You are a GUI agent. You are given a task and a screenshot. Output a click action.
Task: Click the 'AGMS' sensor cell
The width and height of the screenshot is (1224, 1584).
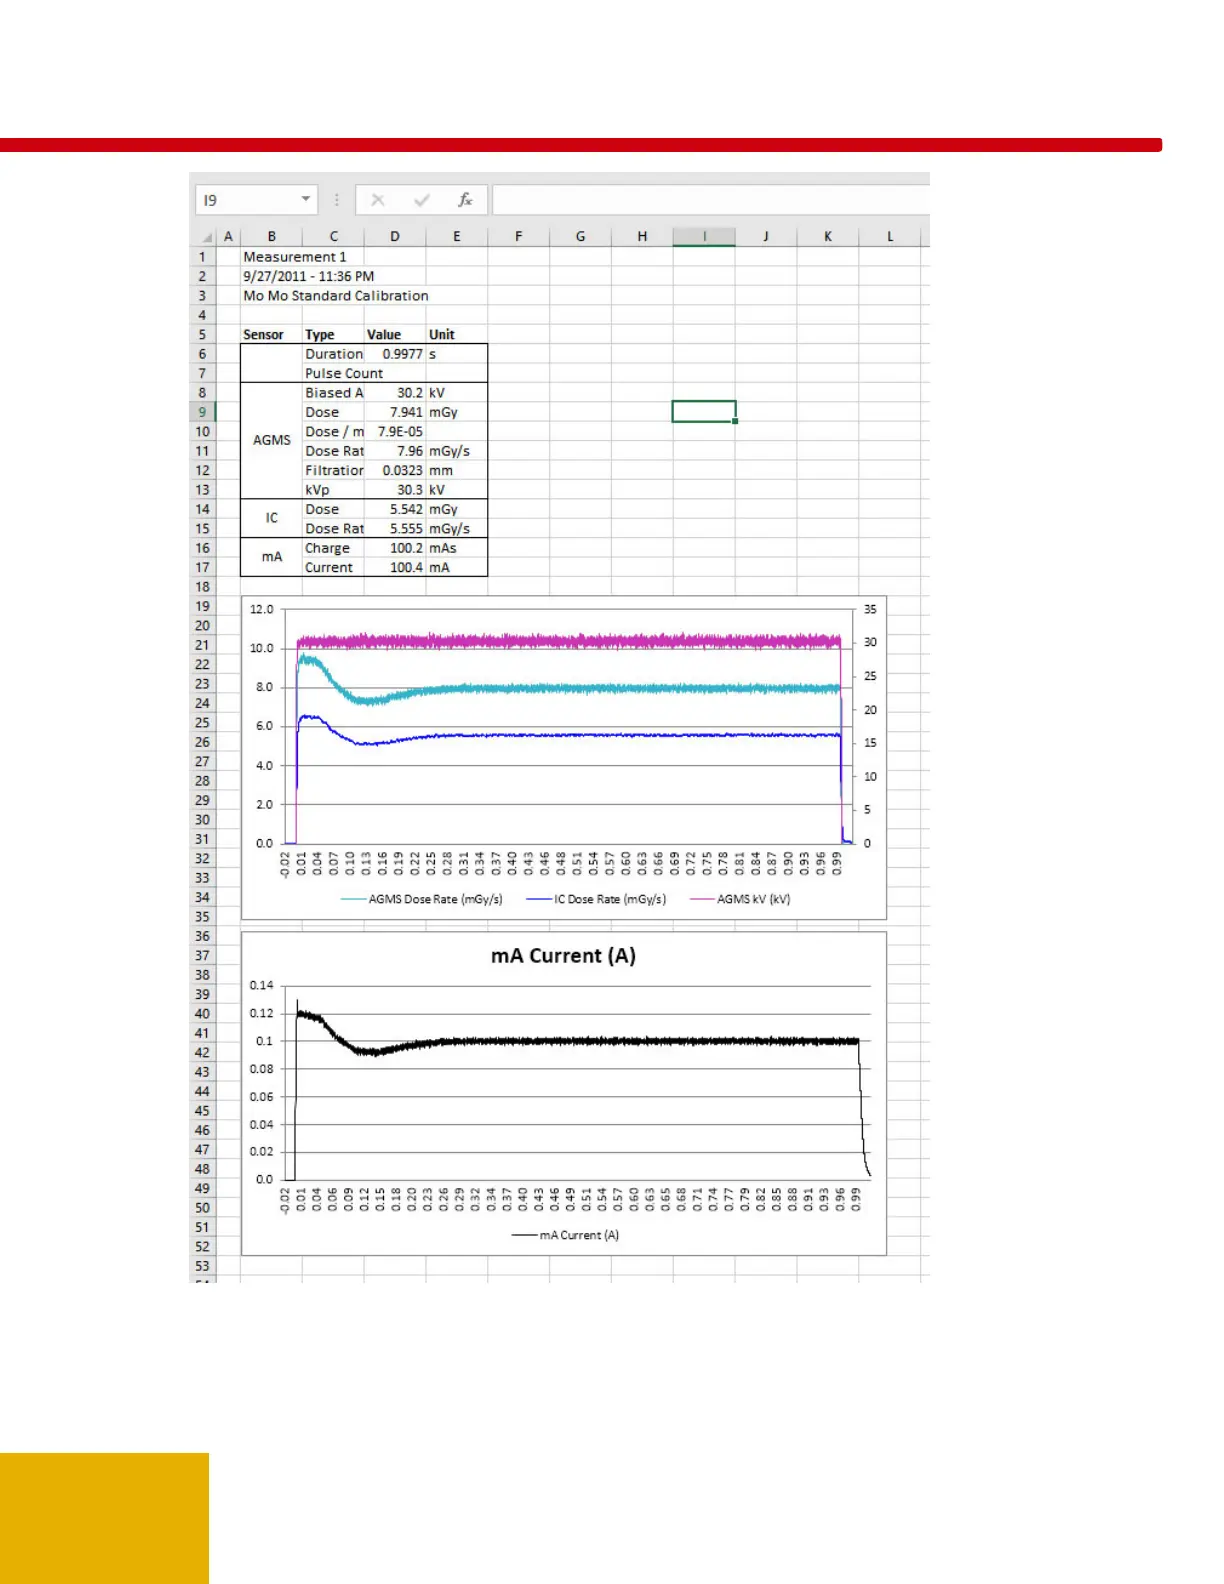tap(272, 440)
